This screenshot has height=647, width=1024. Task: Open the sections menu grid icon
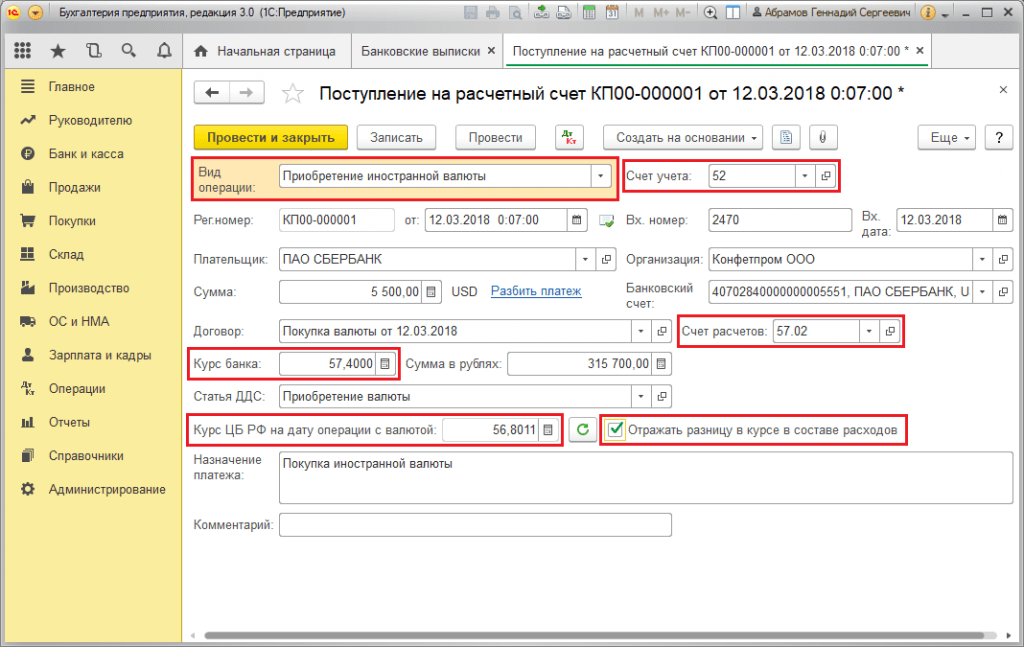point(22,51)
